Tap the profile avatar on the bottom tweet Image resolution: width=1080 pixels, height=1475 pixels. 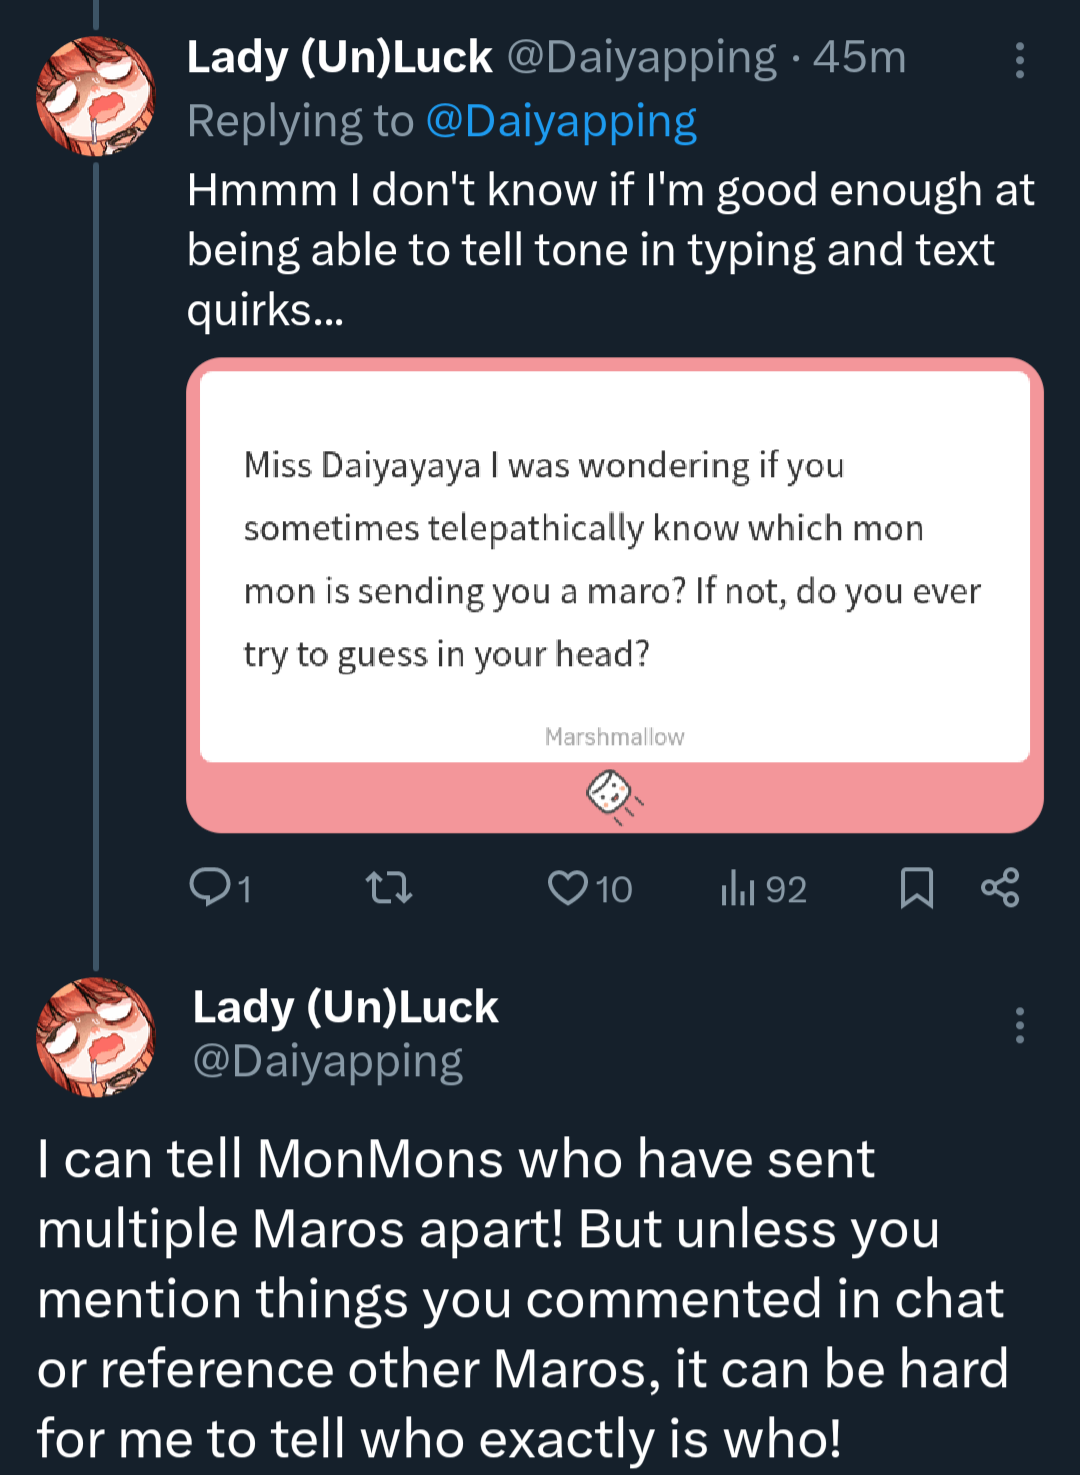coord(96,1037)
